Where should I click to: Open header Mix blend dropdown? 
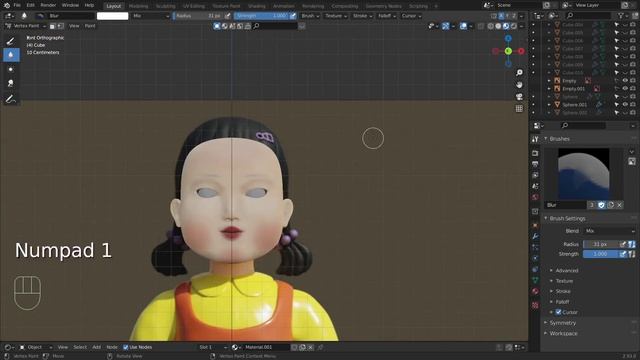click(x=150, y=16)
